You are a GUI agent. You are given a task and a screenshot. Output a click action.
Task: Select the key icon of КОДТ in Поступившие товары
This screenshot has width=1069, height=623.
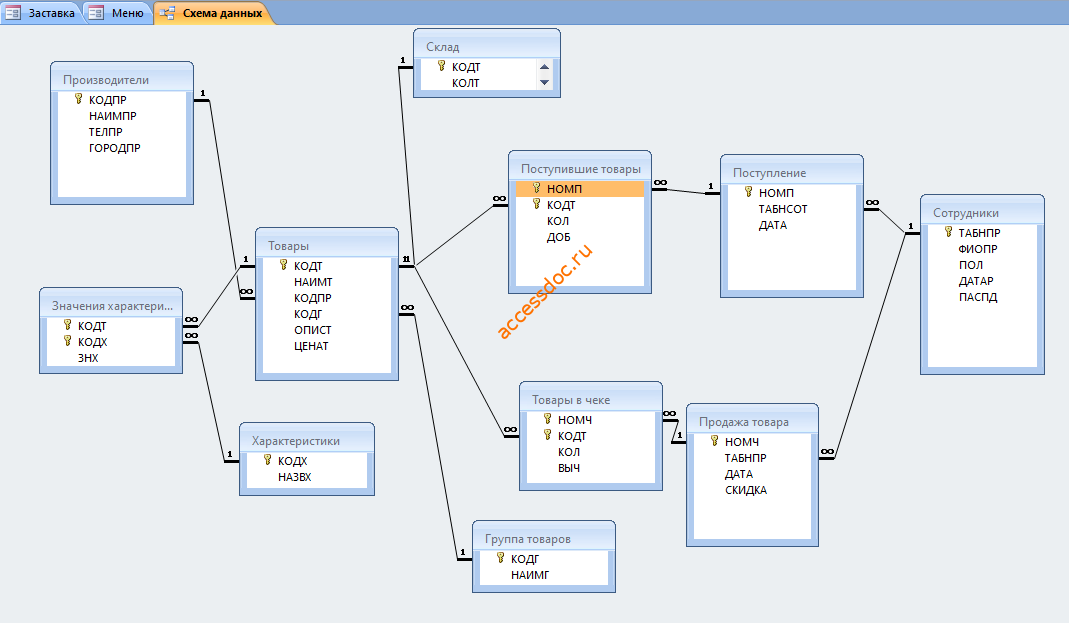point(537,204)
